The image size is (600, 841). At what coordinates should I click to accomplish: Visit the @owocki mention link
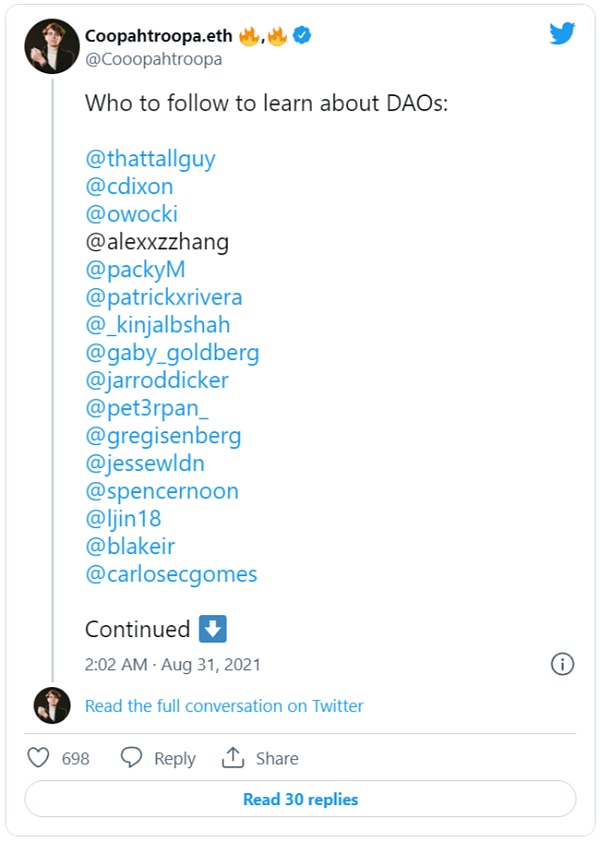131,214
